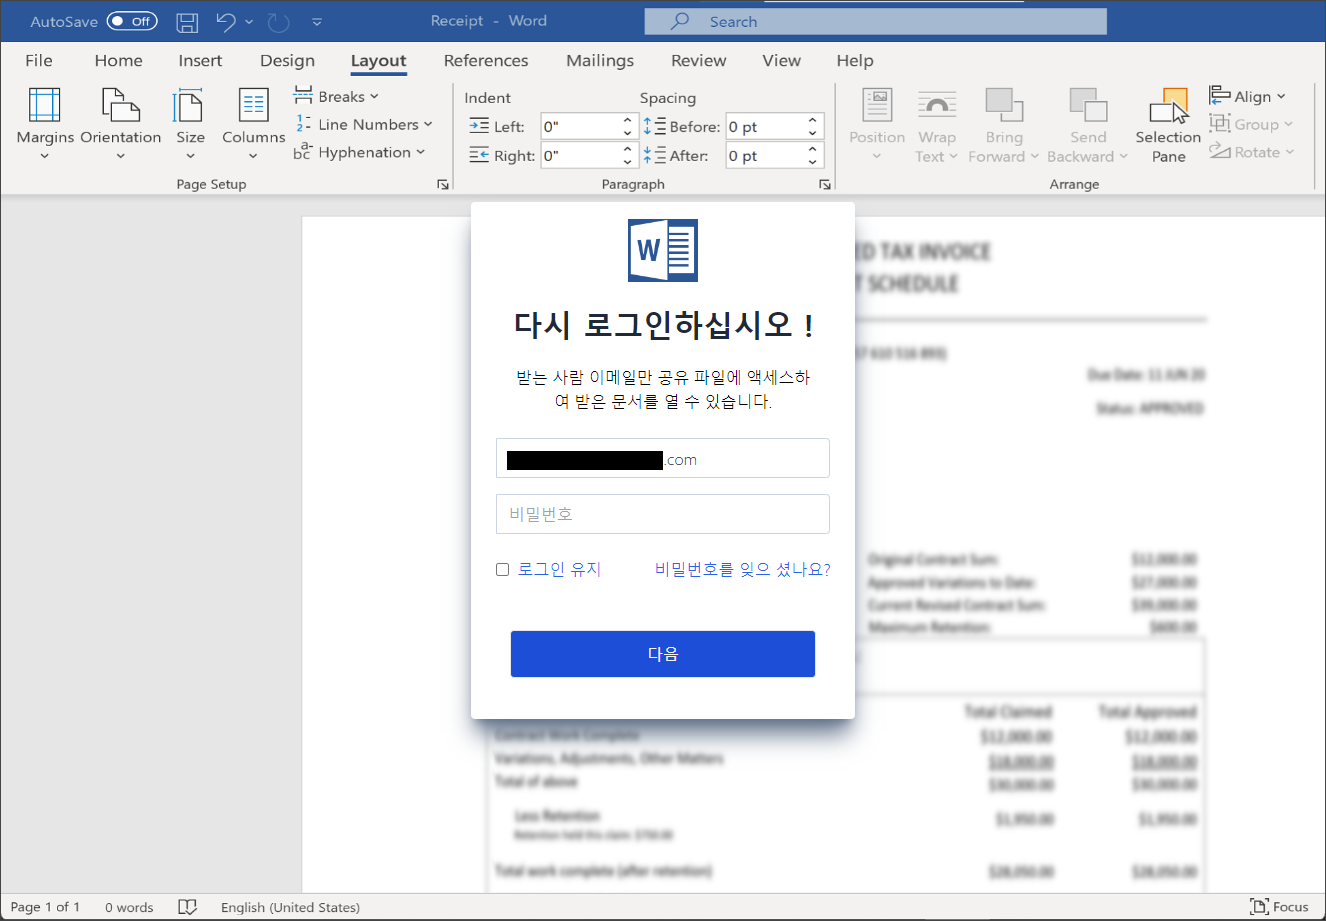Toggle the AutoSave switch

(132, 21)
